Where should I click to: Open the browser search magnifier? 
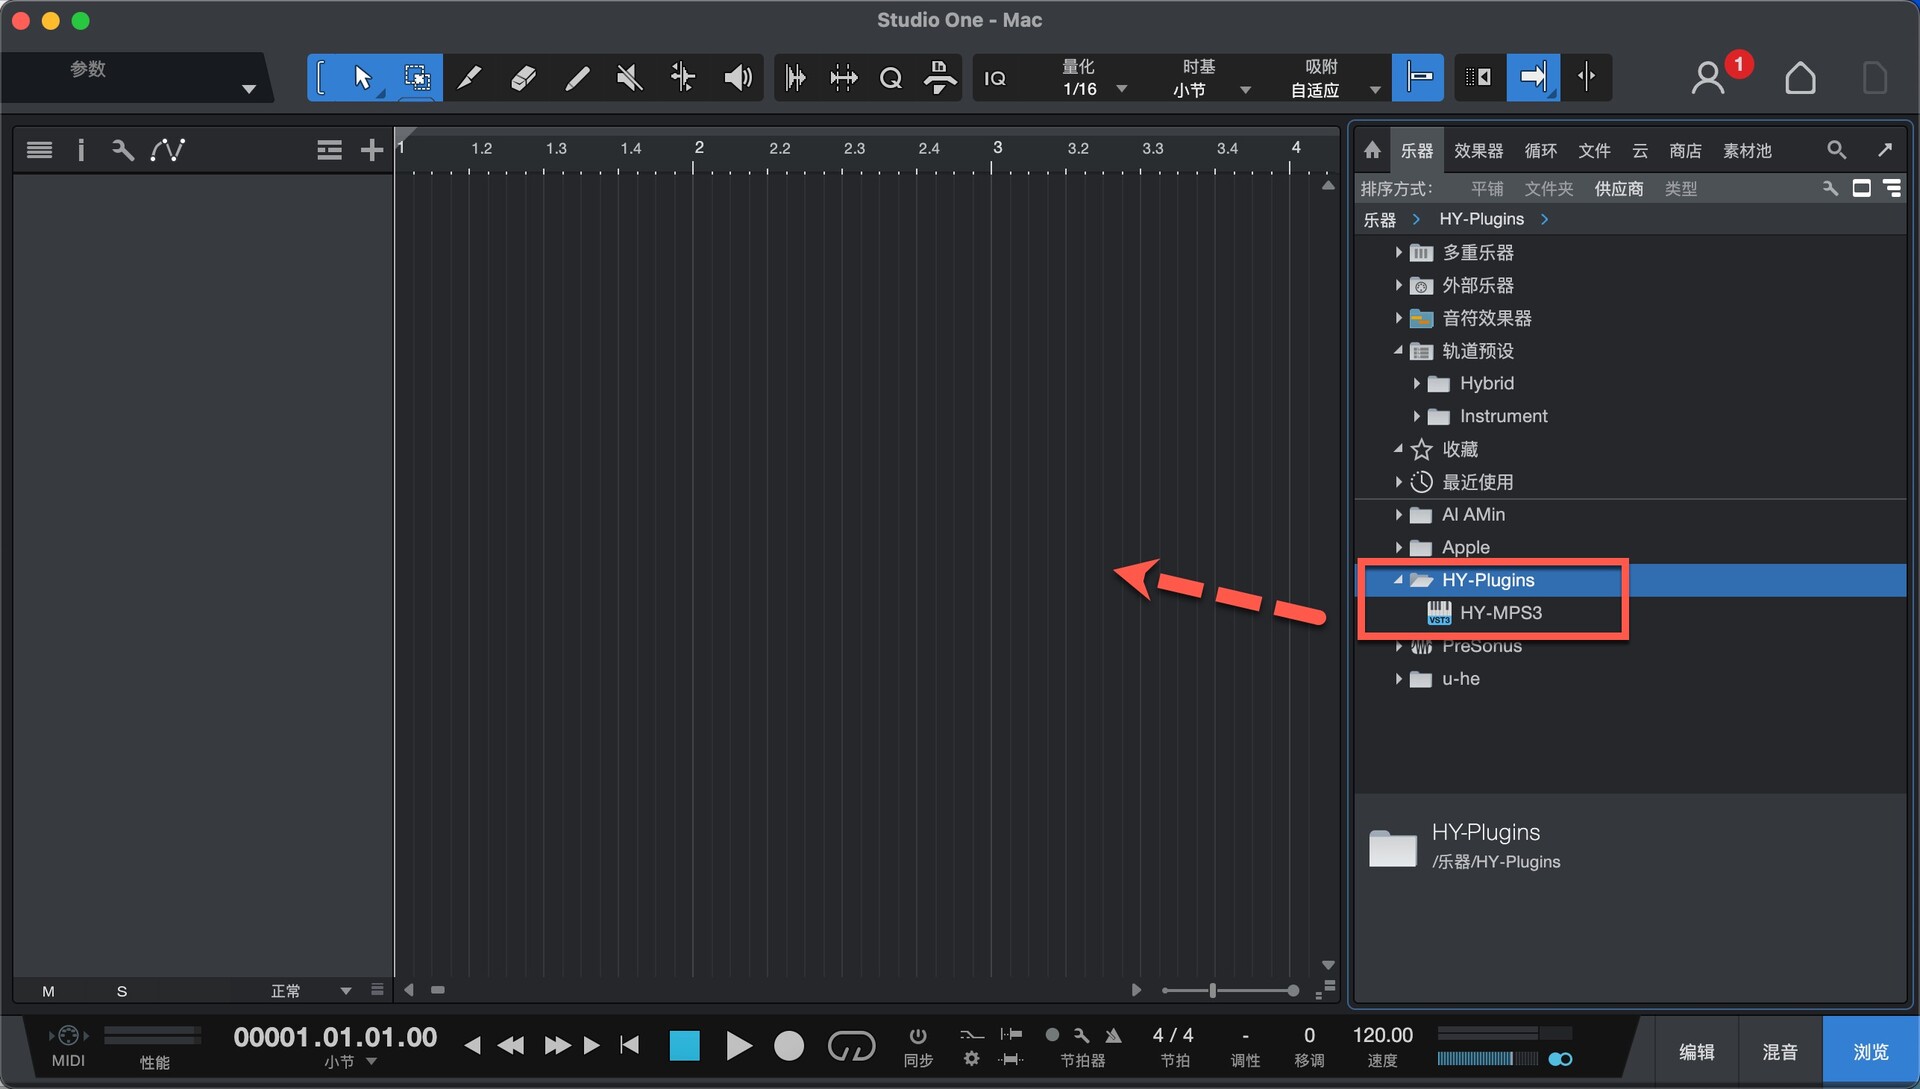coord(1836,150)
